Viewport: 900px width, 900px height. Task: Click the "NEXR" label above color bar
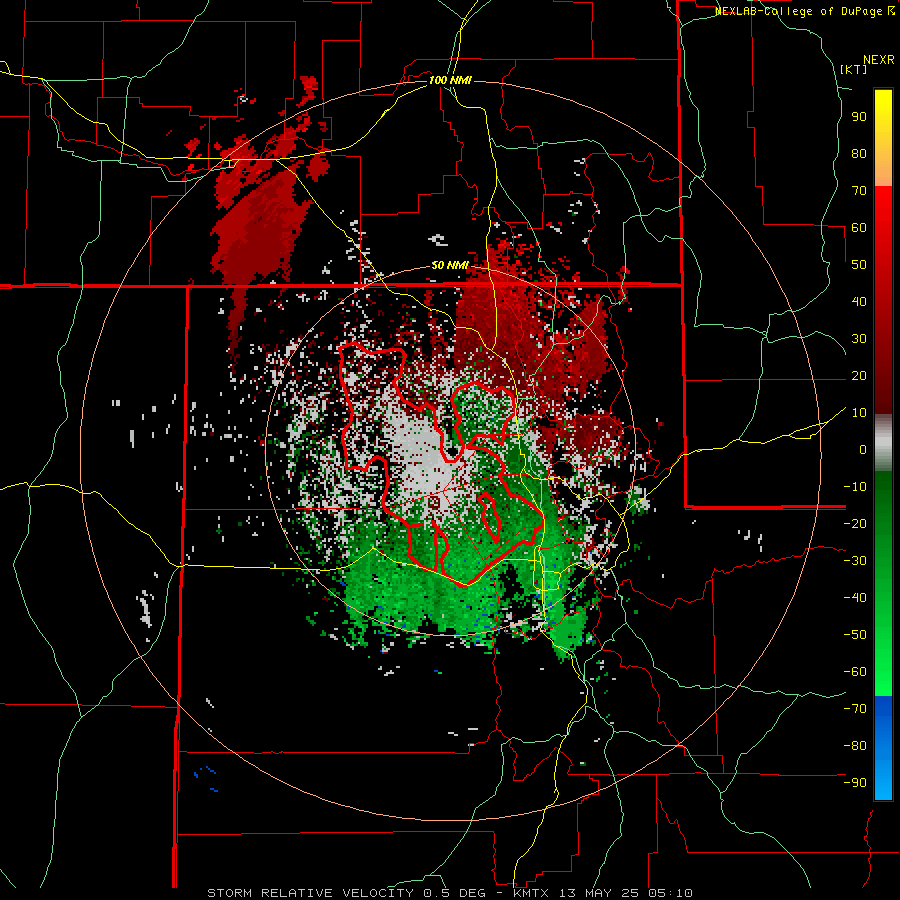(x=879, y=60)
